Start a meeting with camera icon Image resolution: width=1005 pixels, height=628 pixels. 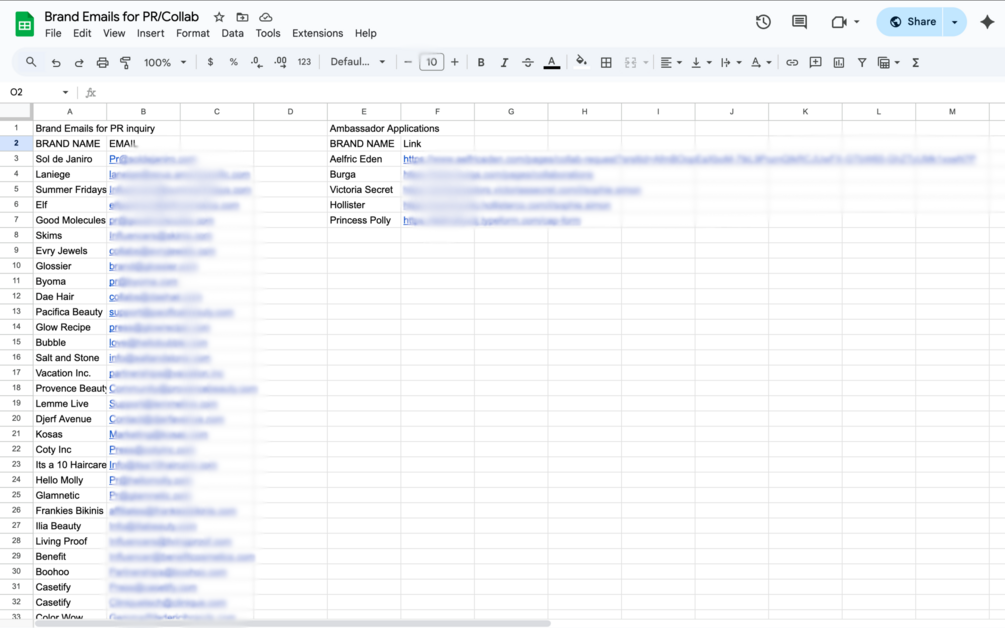pos(838,22)
